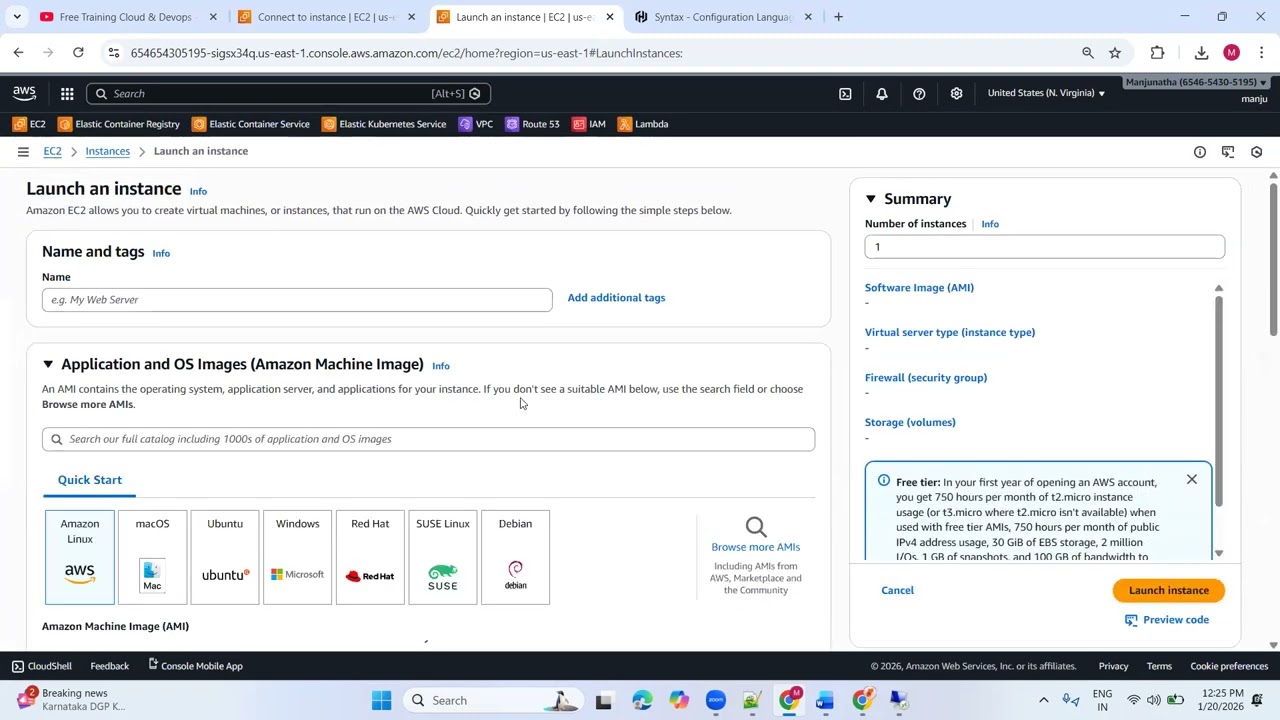
Task: Click Add additional tags
Action: pyautogui.click(x=616, y=298)
